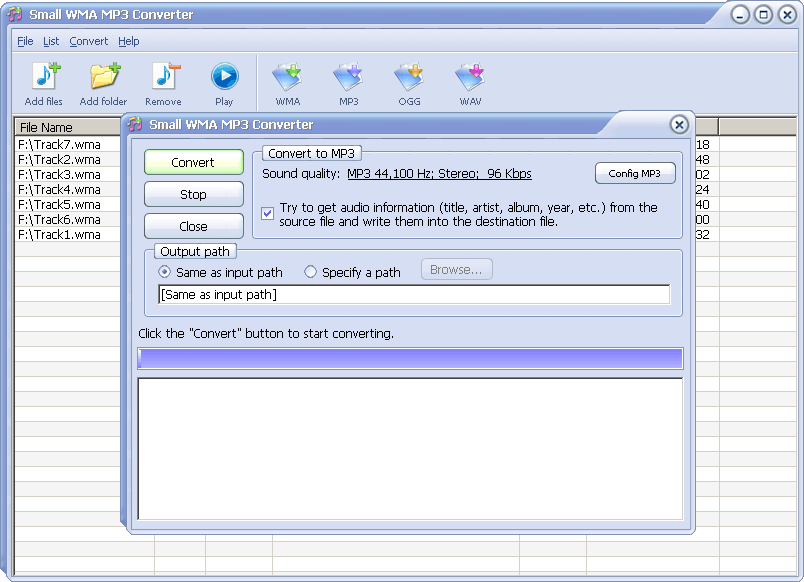
Task: Select F:\Track4.wma in the list
Action: pyautogui.click(x=59, y=190)
